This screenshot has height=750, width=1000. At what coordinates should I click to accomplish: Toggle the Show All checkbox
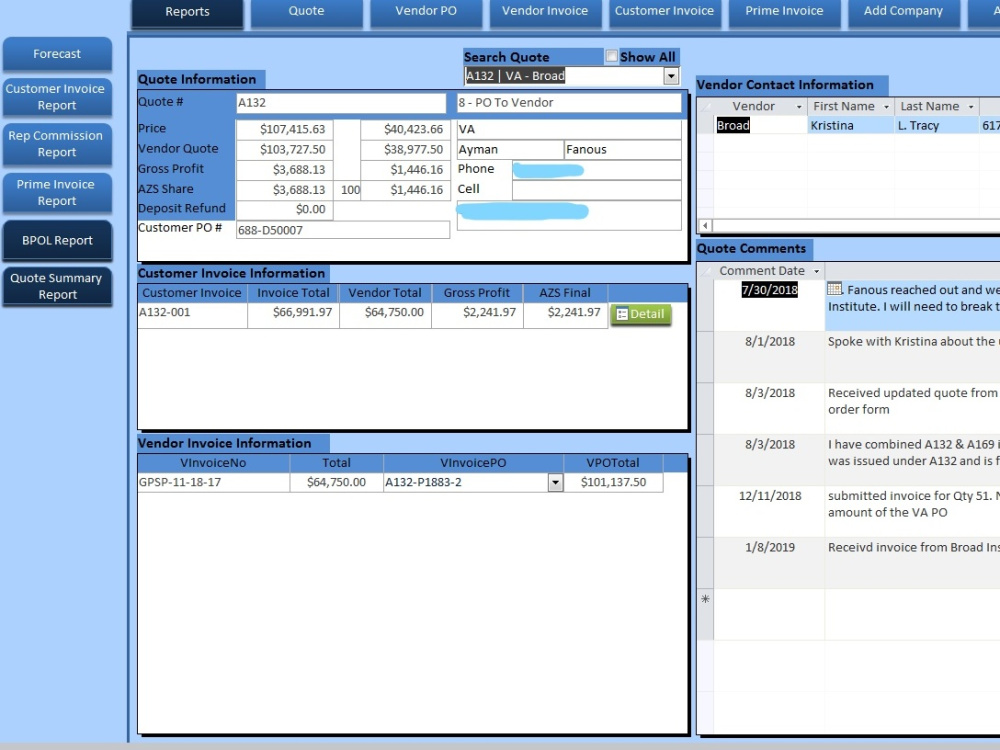point(612,56)
